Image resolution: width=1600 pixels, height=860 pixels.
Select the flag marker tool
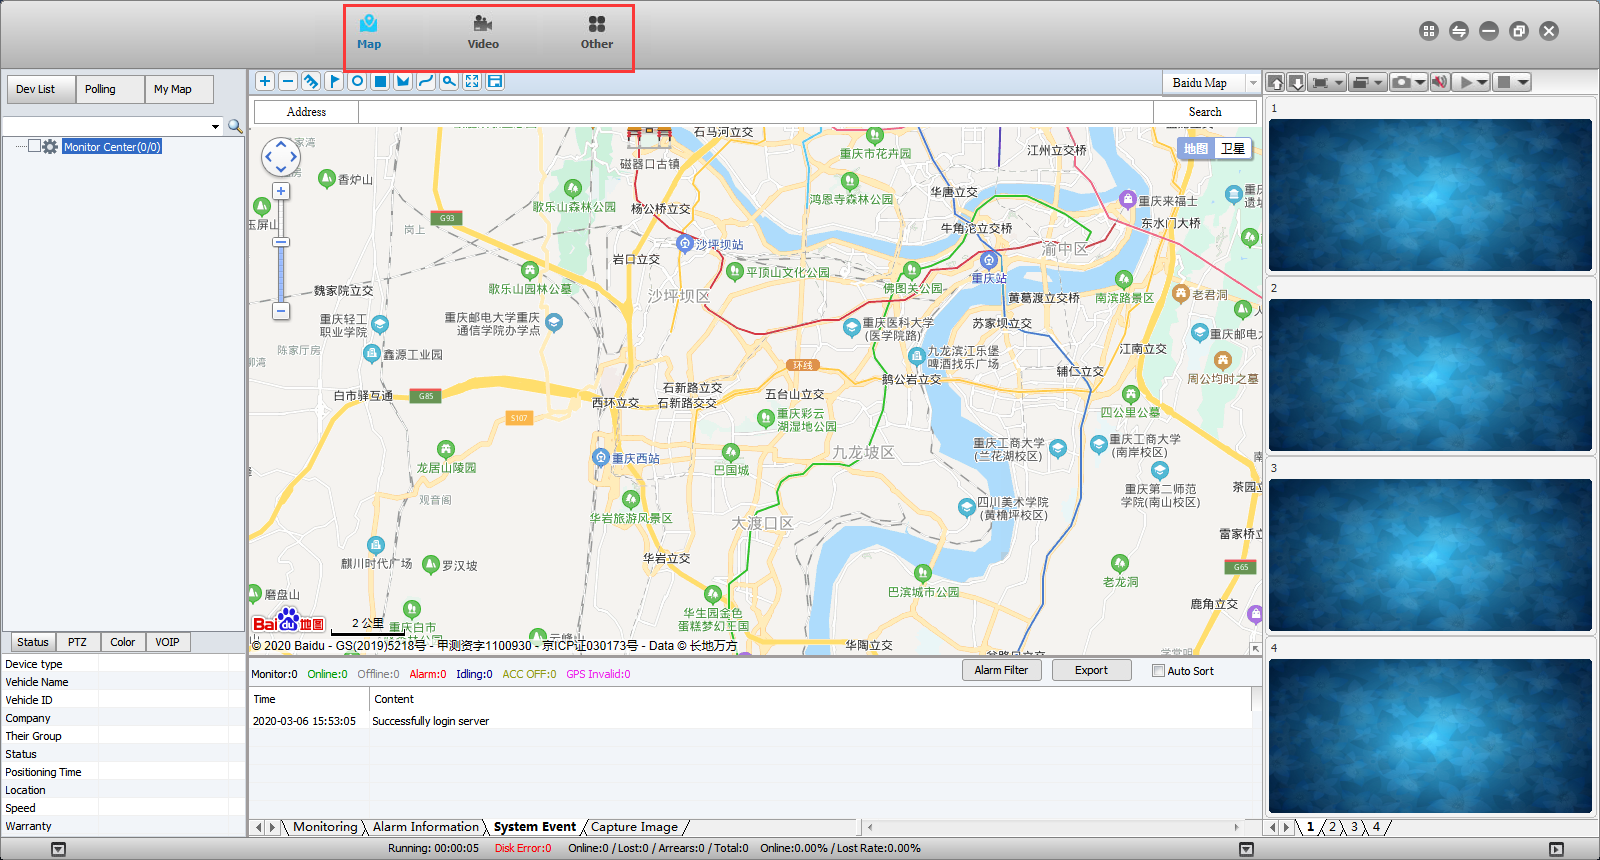[x=334, y=82]
